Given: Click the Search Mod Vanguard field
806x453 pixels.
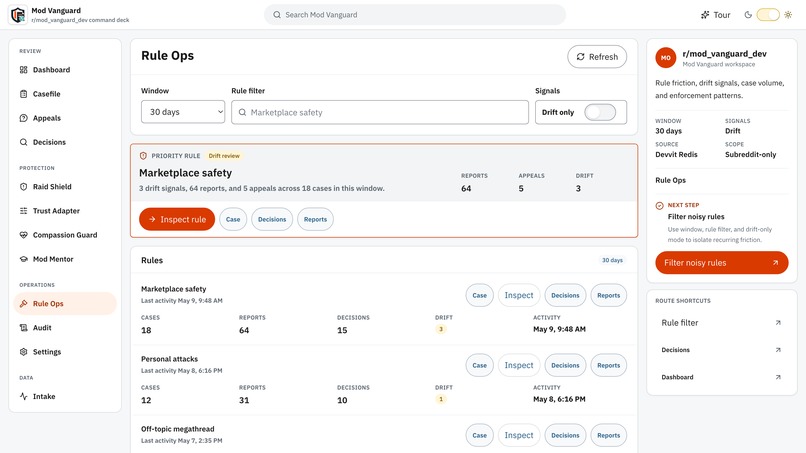Looking at the screenshot, I should (x=415, y=15).
